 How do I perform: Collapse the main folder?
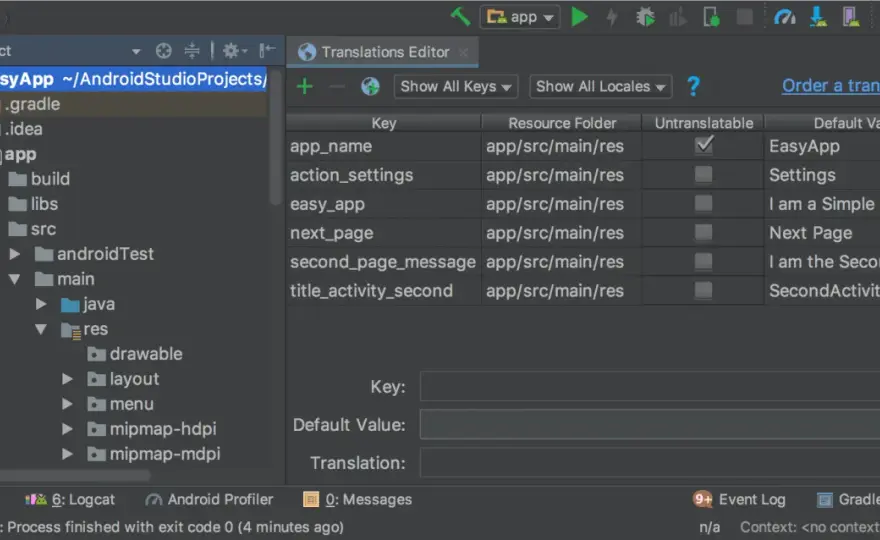point(15,279)
